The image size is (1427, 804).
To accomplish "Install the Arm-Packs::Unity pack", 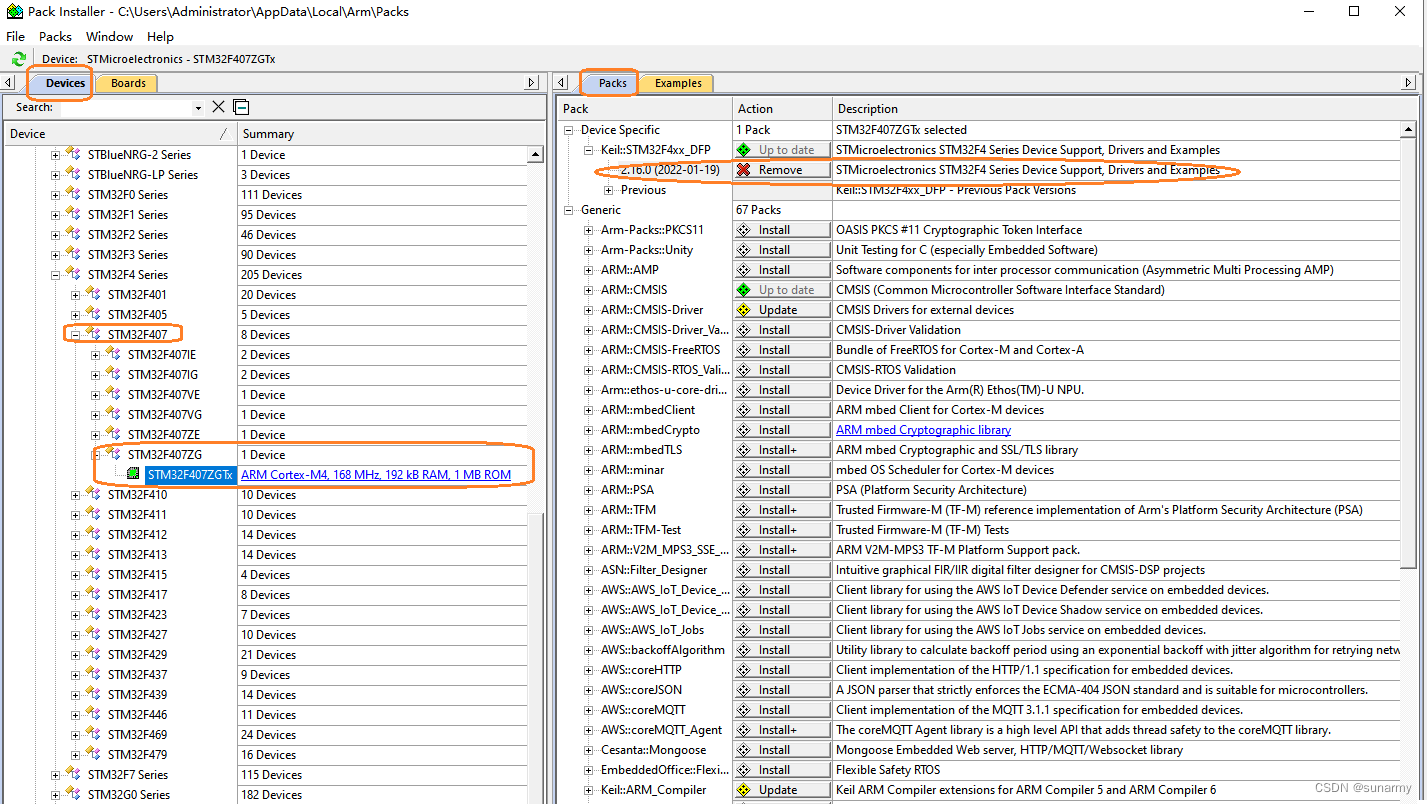I will 782,250.
